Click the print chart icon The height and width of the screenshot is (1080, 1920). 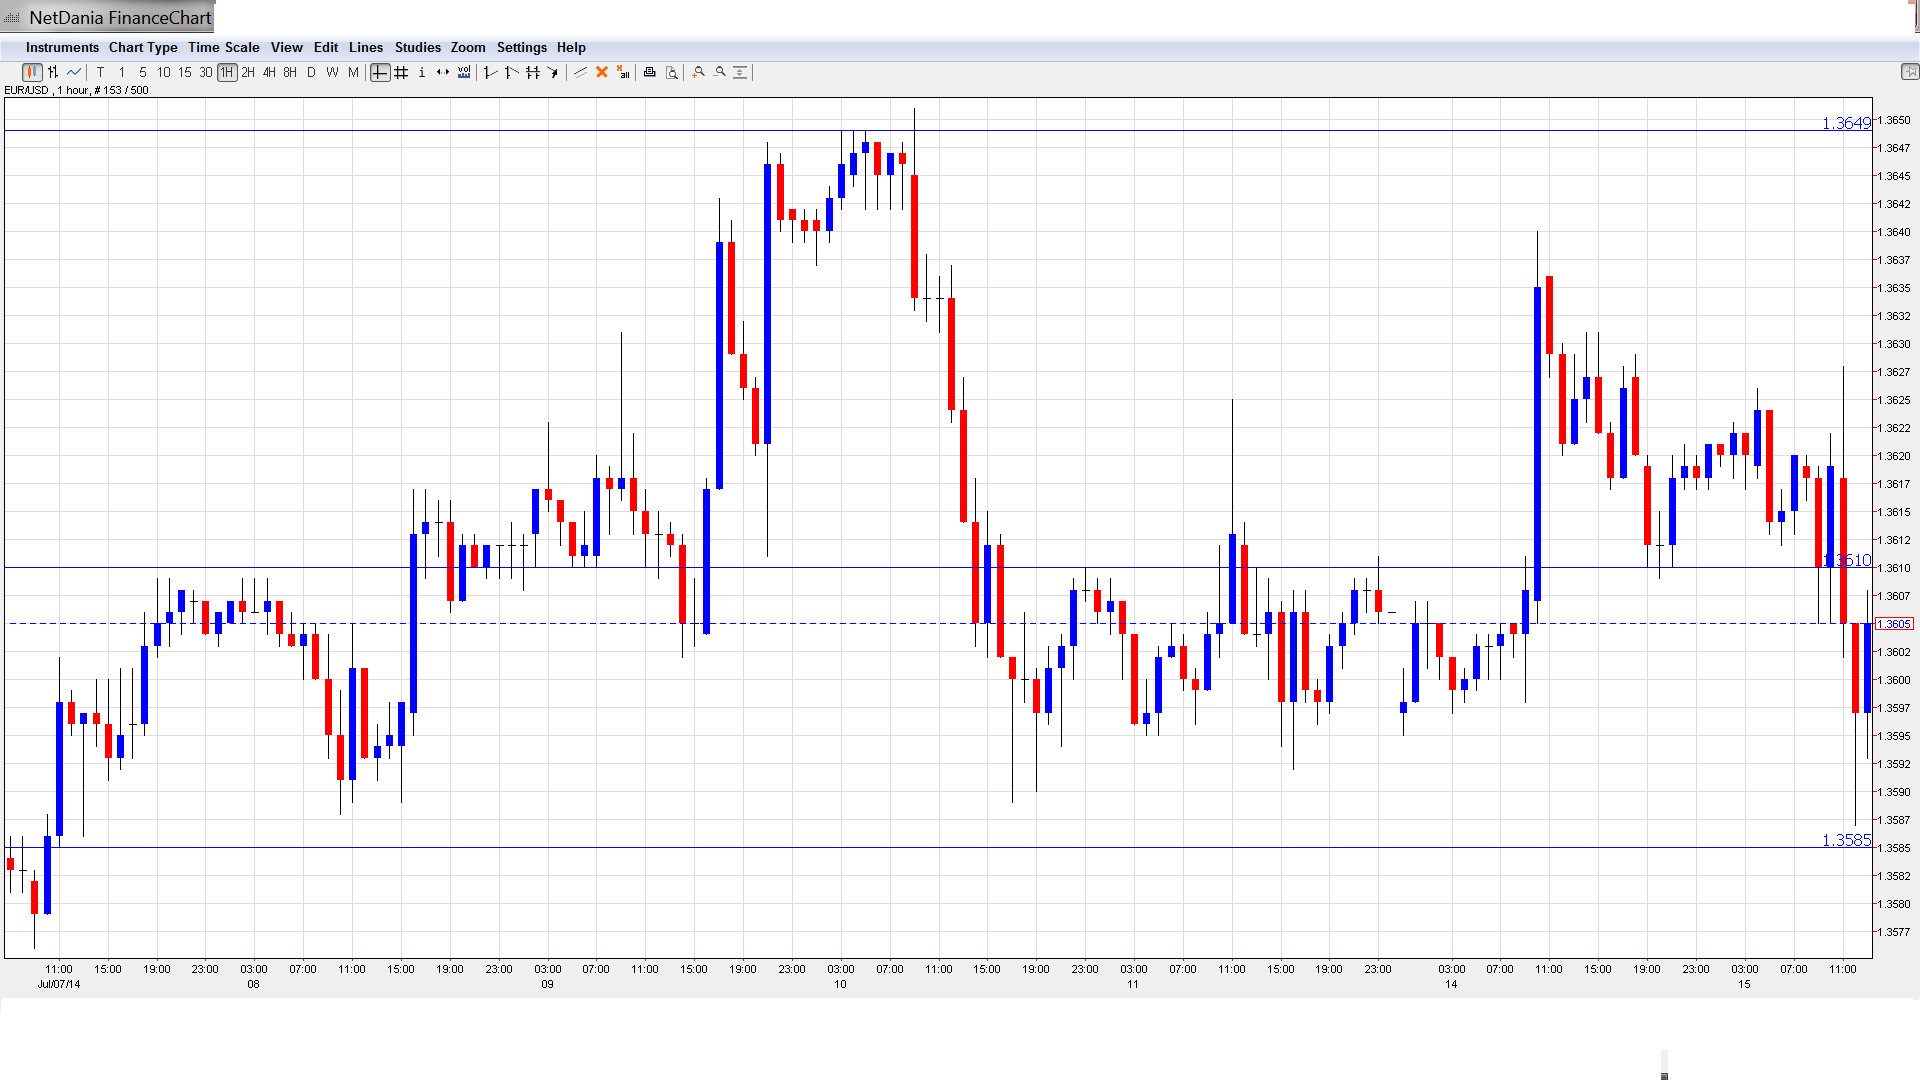click(x=650, y=72)
